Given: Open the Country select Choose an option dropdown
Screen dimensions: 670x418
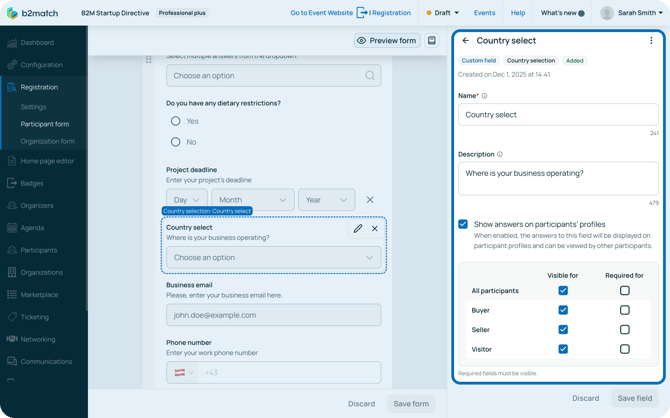Looking at the screenshot, I should tap(273, 258).
